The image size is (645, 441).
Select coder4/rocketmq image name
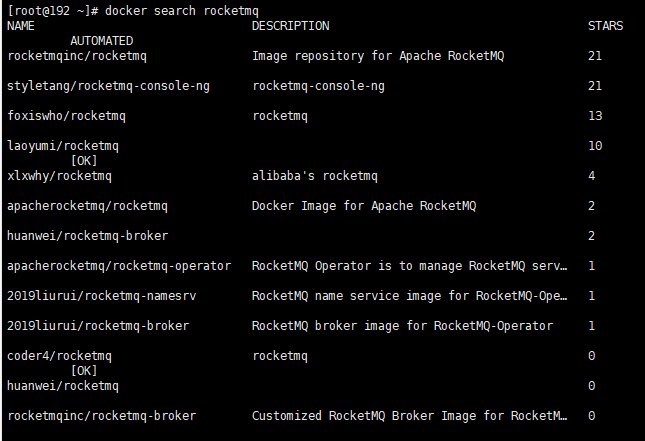click(60, 356)
